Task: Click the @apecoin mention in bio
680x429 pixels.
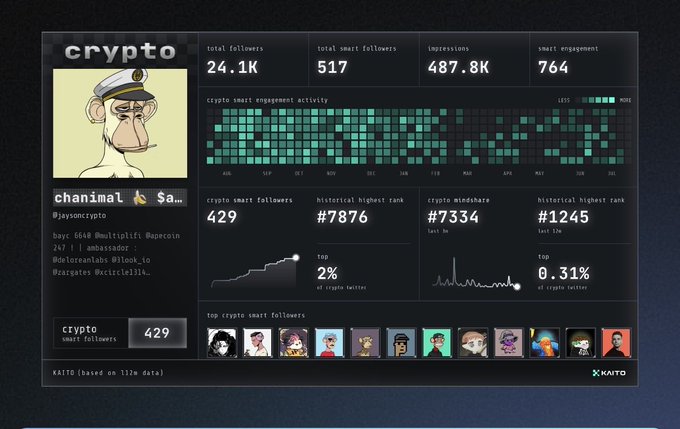Action: pyautogui.click(x=163, y=236)
